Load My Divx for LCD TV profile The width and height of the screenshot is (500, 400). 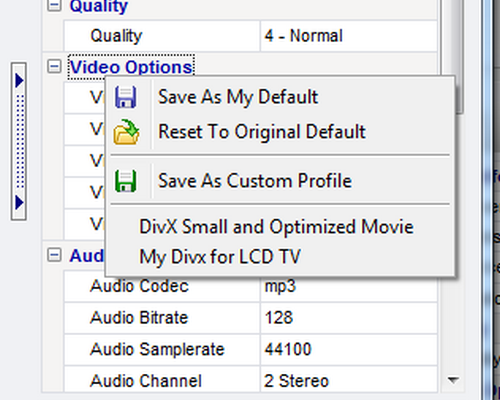[280, 257]
